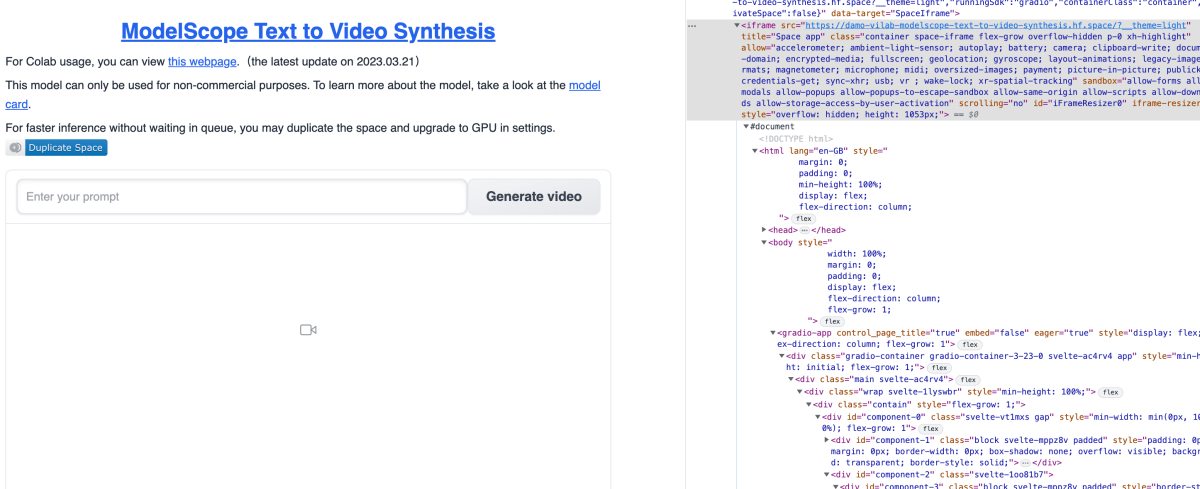Open the ModelScope Text to Video Synthesis title link
This screenshot has width=1200, height=489.
pyautogui.click(x=308, y=32)
